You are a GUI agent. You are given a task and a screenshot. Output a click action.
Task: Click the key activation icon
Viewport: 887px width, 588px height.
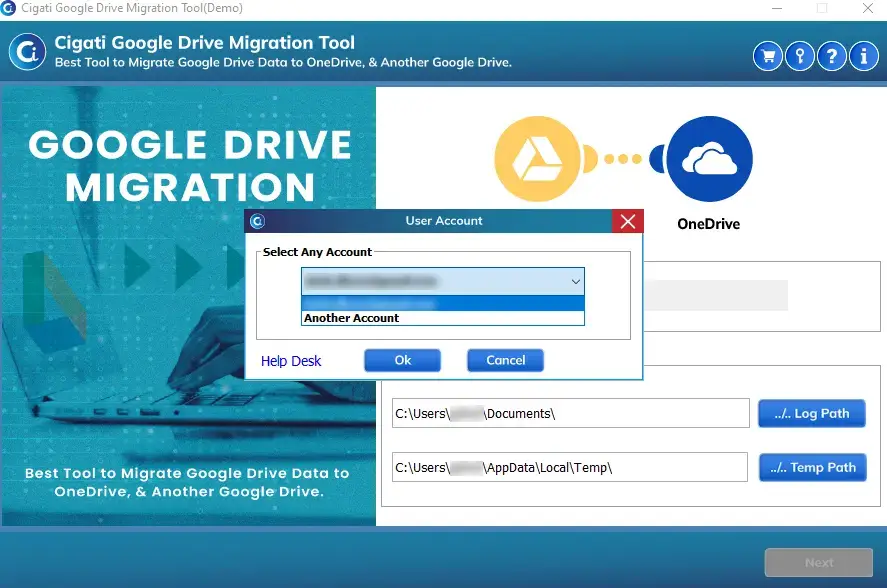tap(800, 56)
